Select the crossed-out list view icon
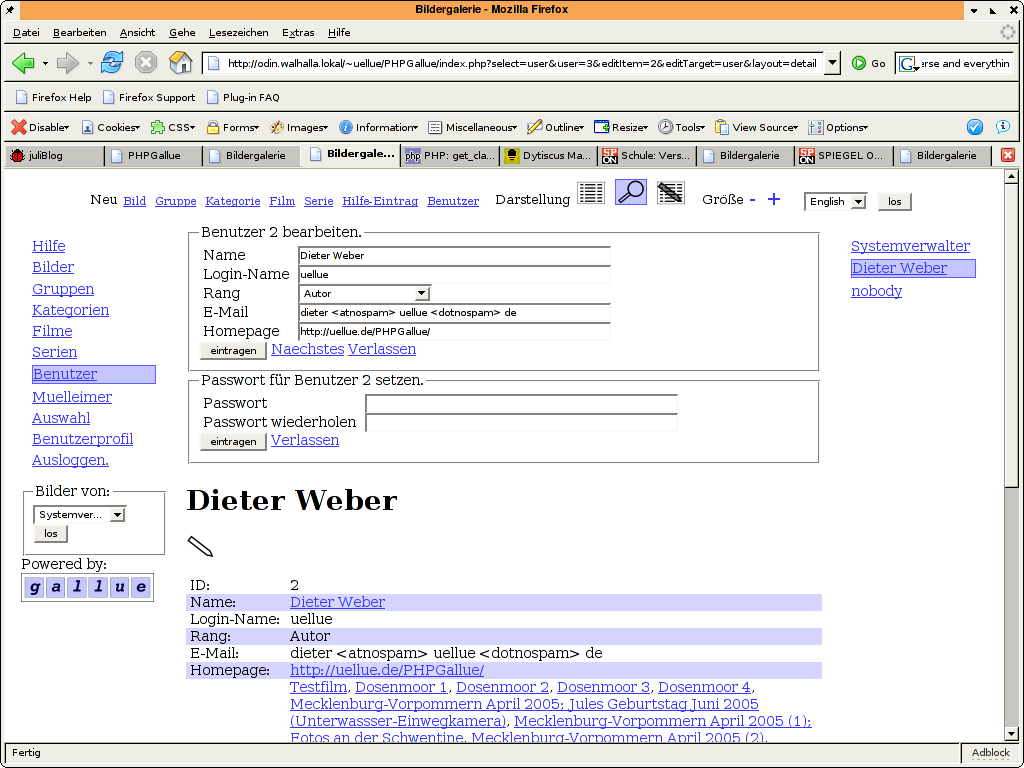This screenshot has width=1024, height=768. coord(670,193)
